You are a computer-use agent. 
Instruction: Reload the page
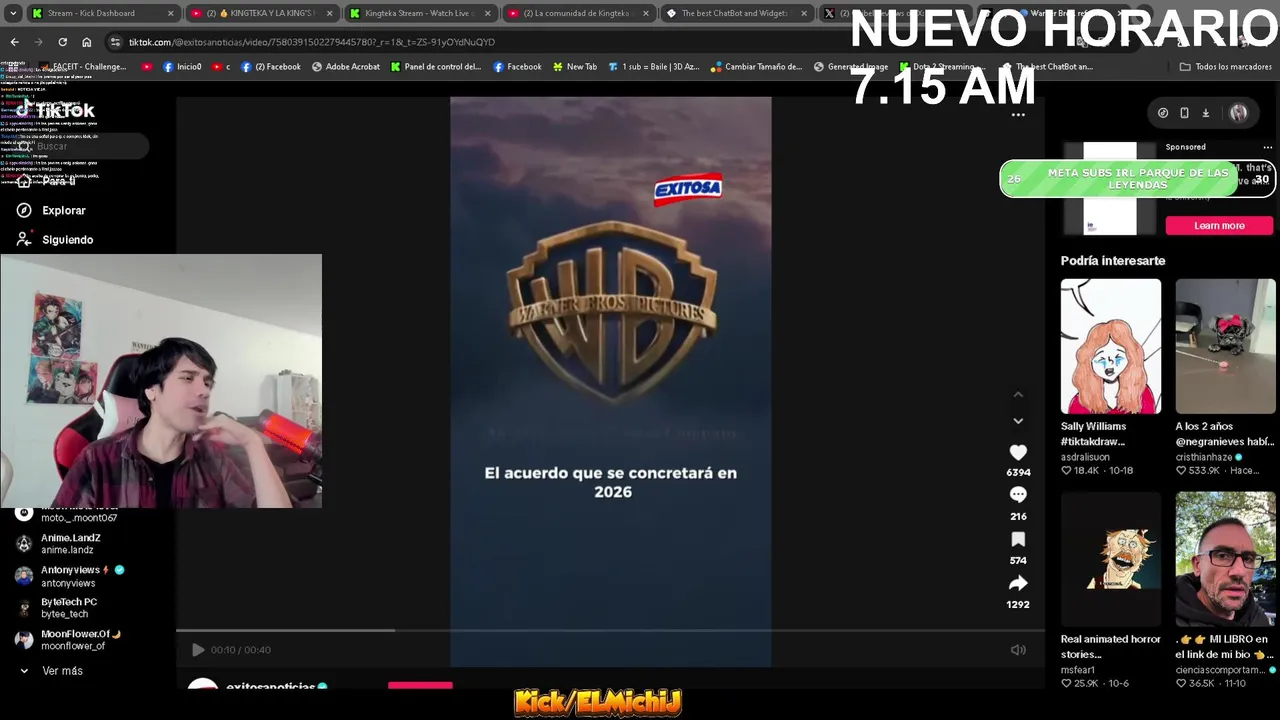click(62, 42)
